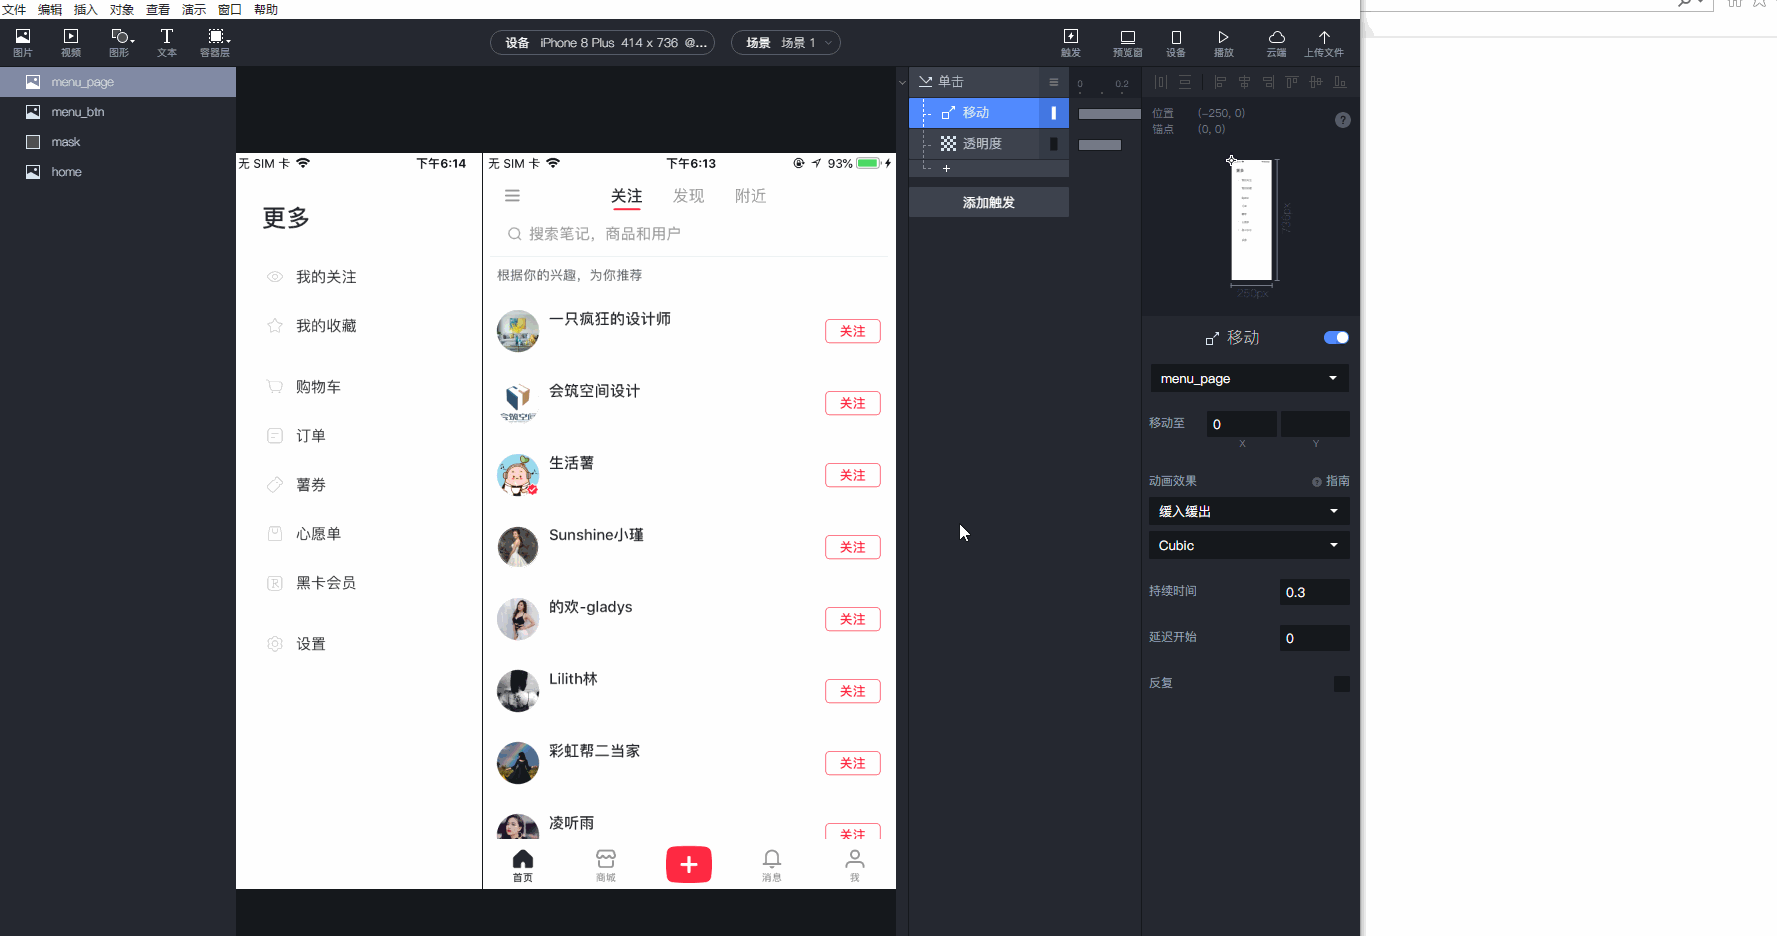
Task: Click the align vertical centers icon
Action: (1316, 82)
